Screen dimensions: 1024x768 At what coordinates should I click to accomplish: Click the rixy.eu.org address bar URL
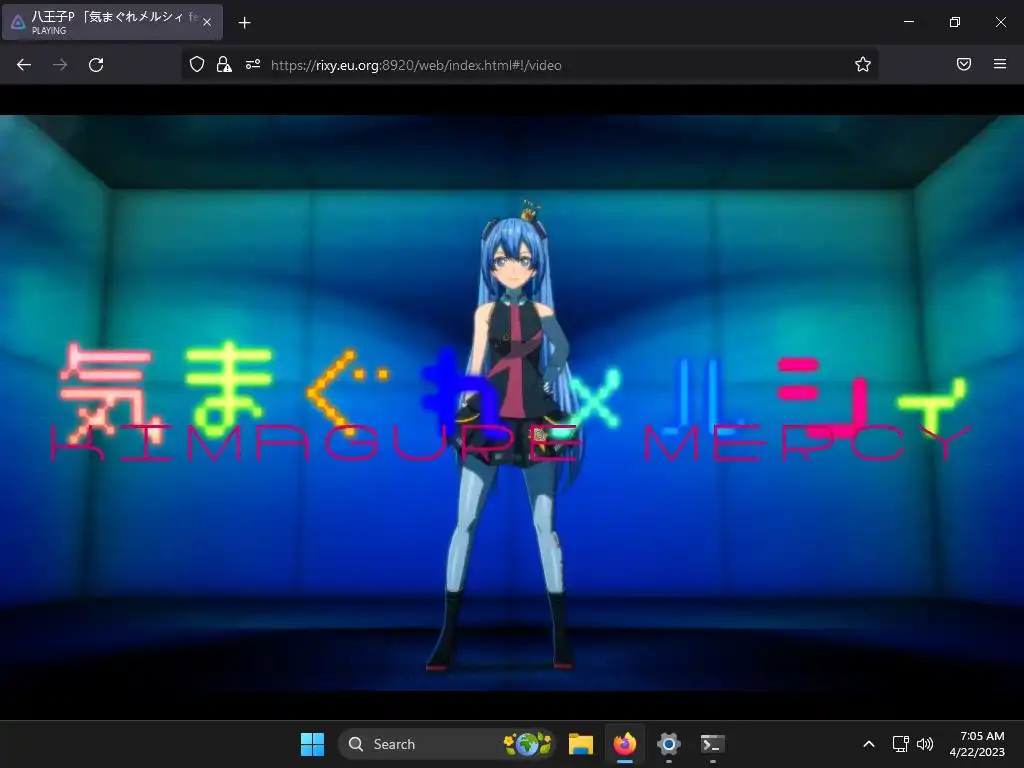coord(416,65)
